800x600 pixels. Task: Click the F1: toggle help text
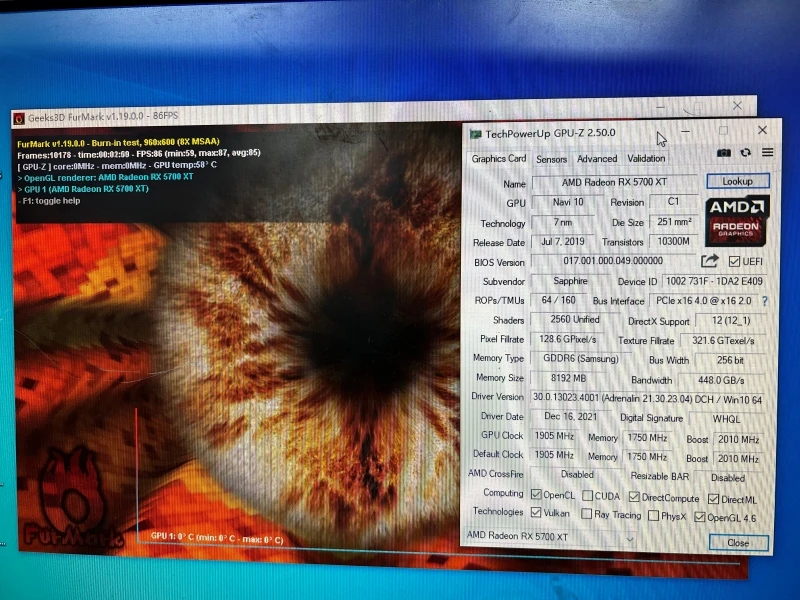[49, 201]
